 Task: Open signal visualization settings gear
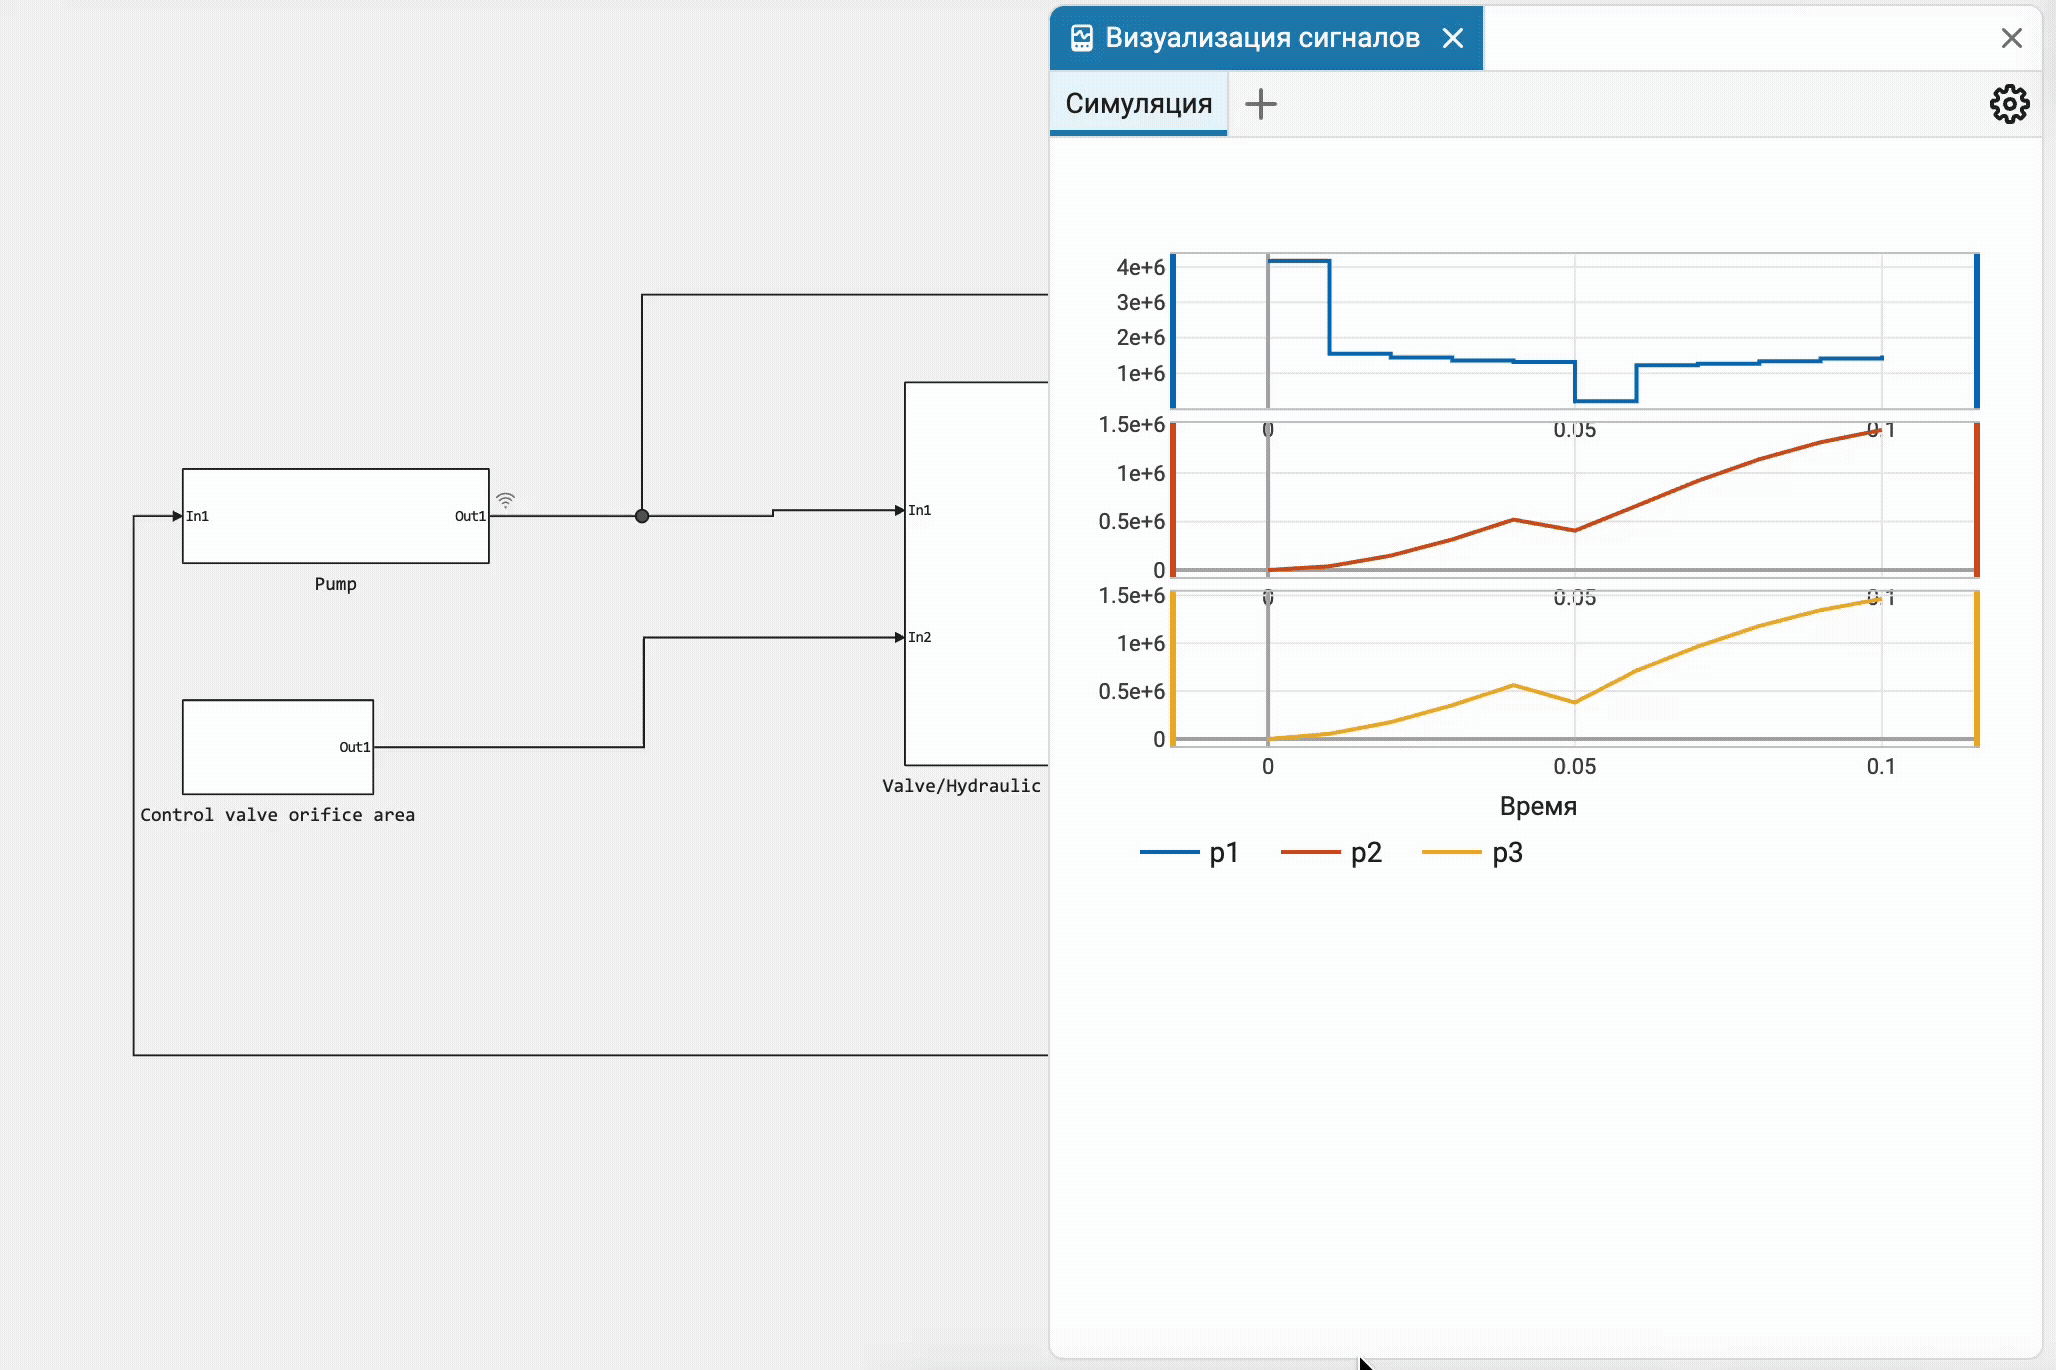(2009, 104)
